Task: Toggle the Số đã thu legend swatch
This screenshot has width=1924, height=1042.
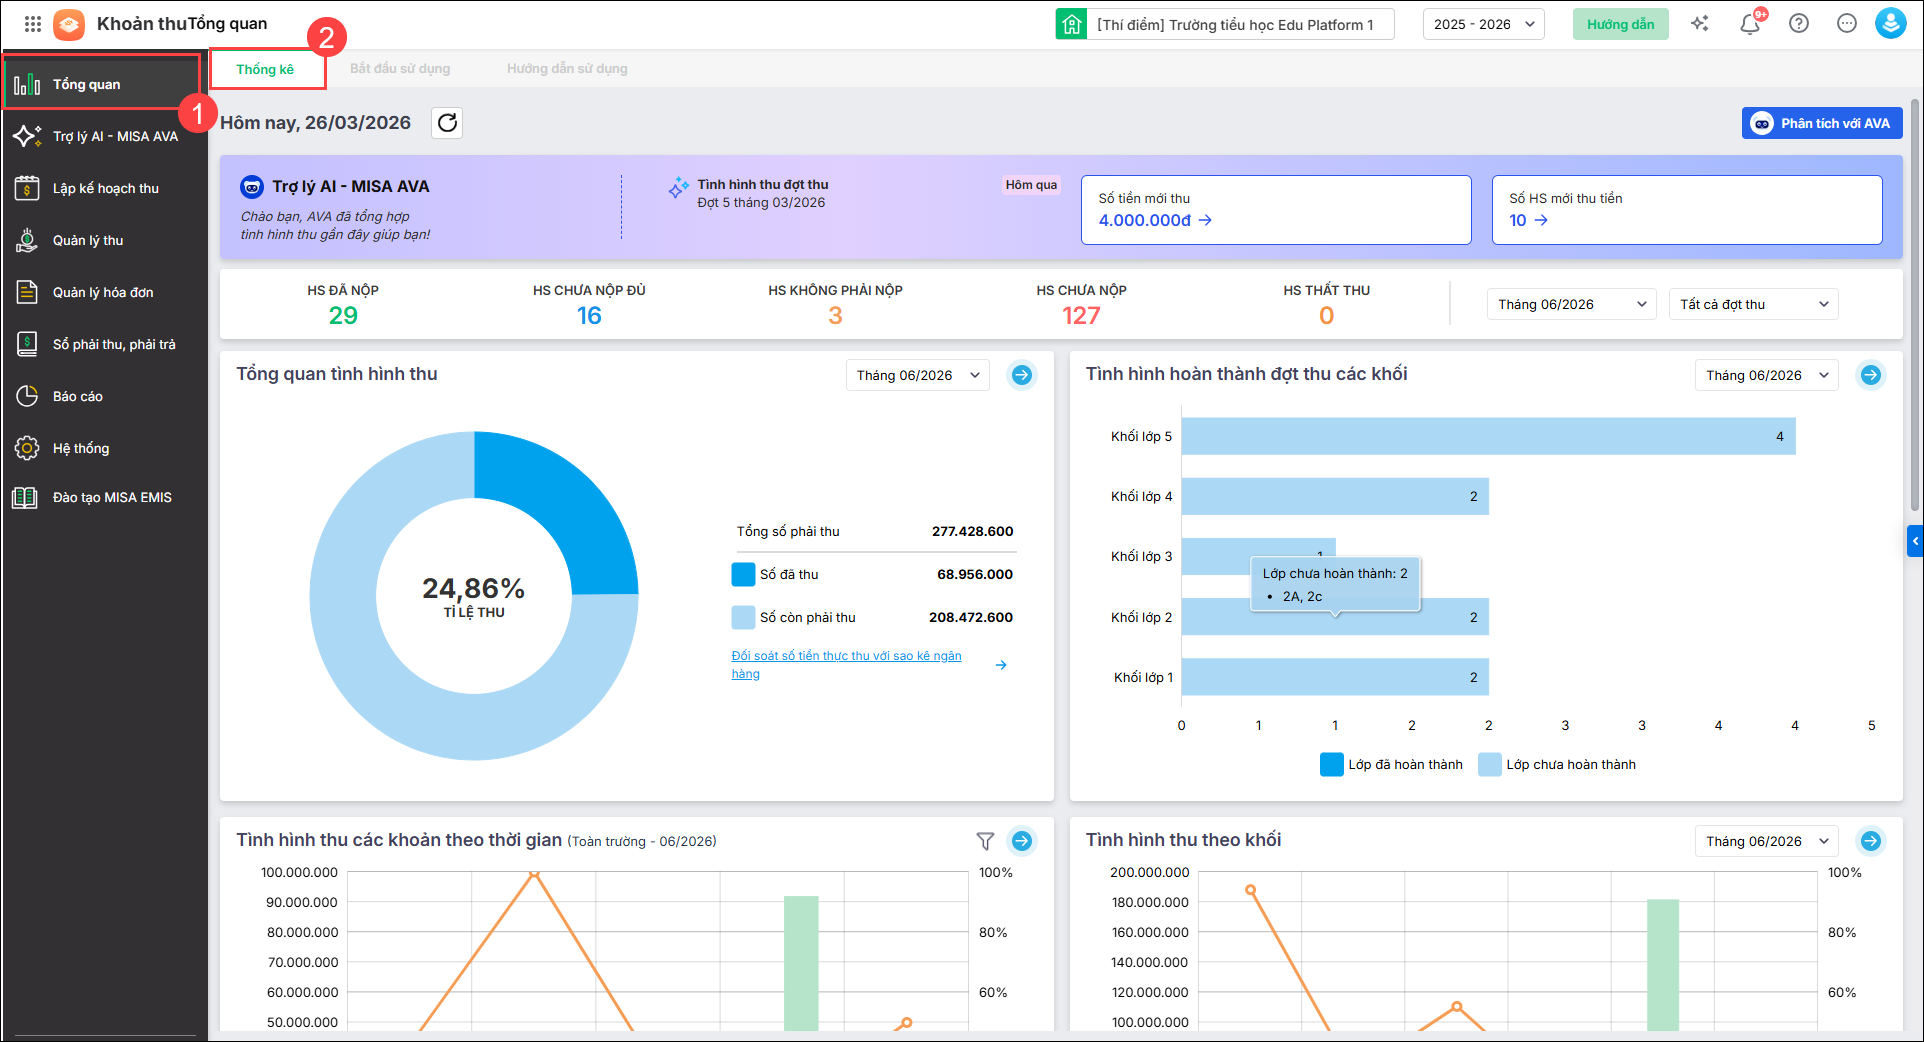Action: coord(743,575)
